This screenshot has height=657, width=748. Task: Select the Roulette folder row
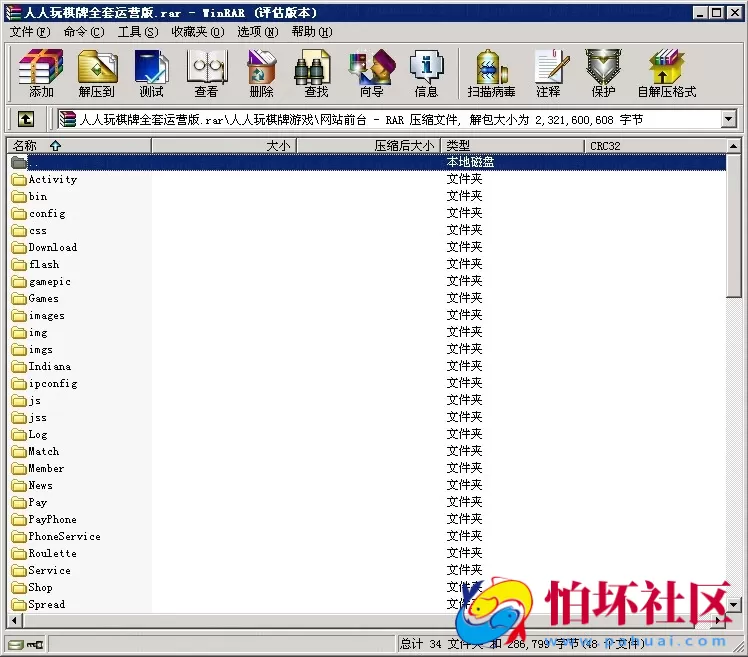click(x=366, y=554)
